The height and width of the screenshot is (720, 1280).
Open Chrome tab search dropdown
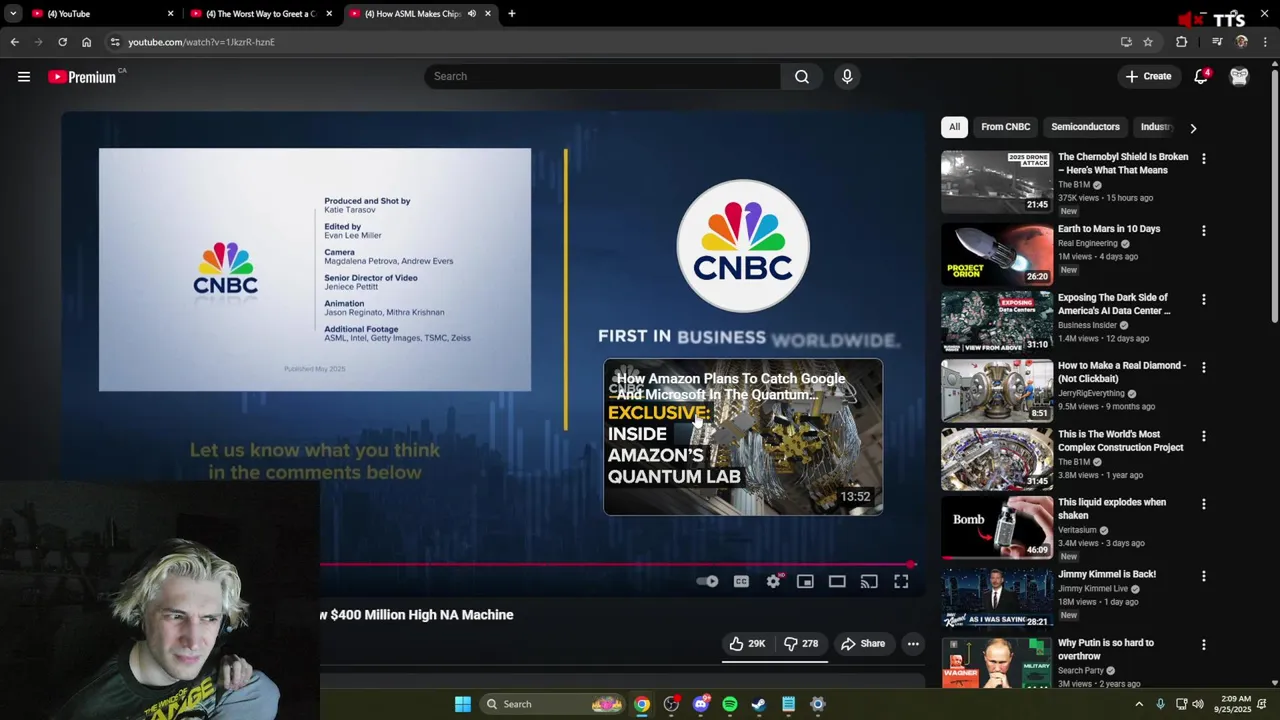(x=13, y=14)
